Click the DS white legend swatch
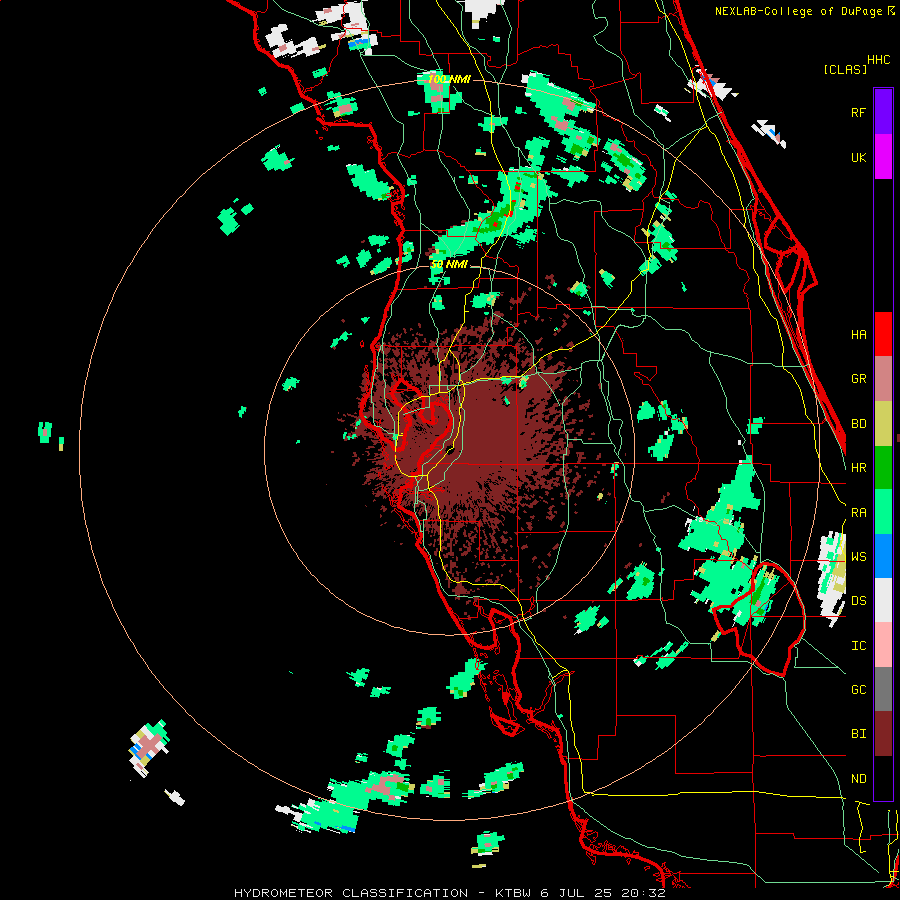900x900 pixels. (883, 600)
